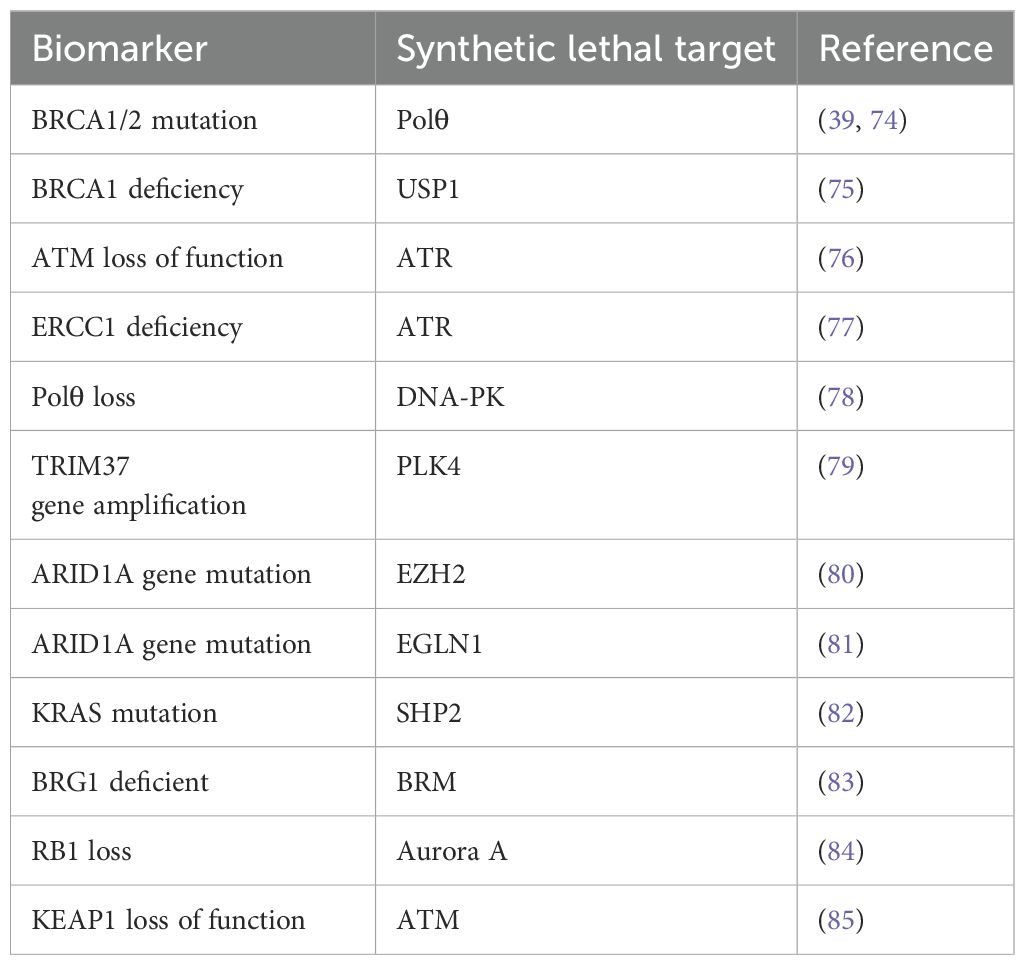Open reference 76 for ATM loss
Screen dimensions: 1025x965
pyautogui.click(x=841, y=258)
